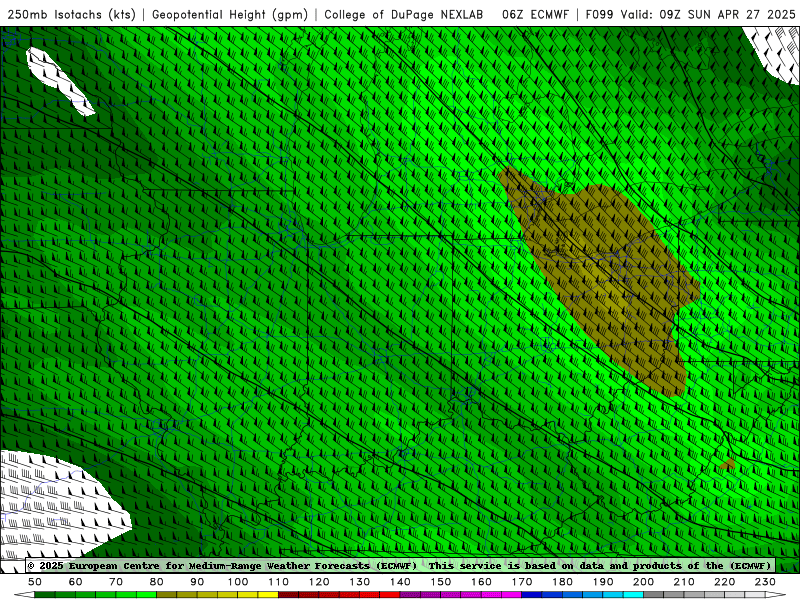Click the '60' legend label

point(75,582)
